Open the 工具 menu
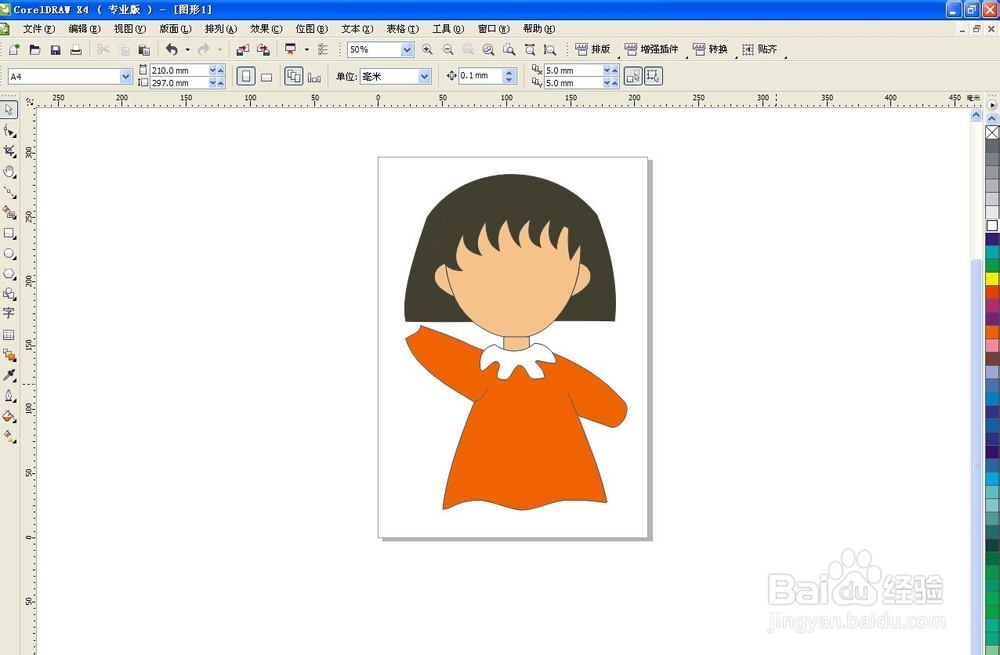Viewport: 1000px width, 655px height. click(x=448, y=29)
